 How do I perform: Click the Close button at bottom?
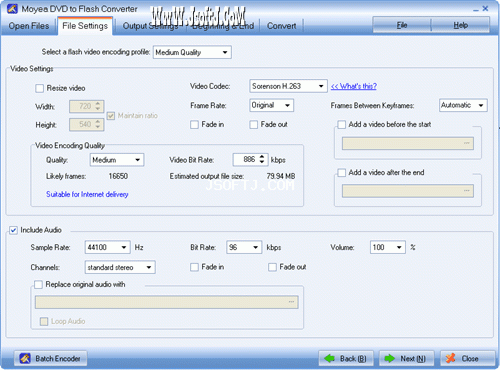tap(467, 359)
